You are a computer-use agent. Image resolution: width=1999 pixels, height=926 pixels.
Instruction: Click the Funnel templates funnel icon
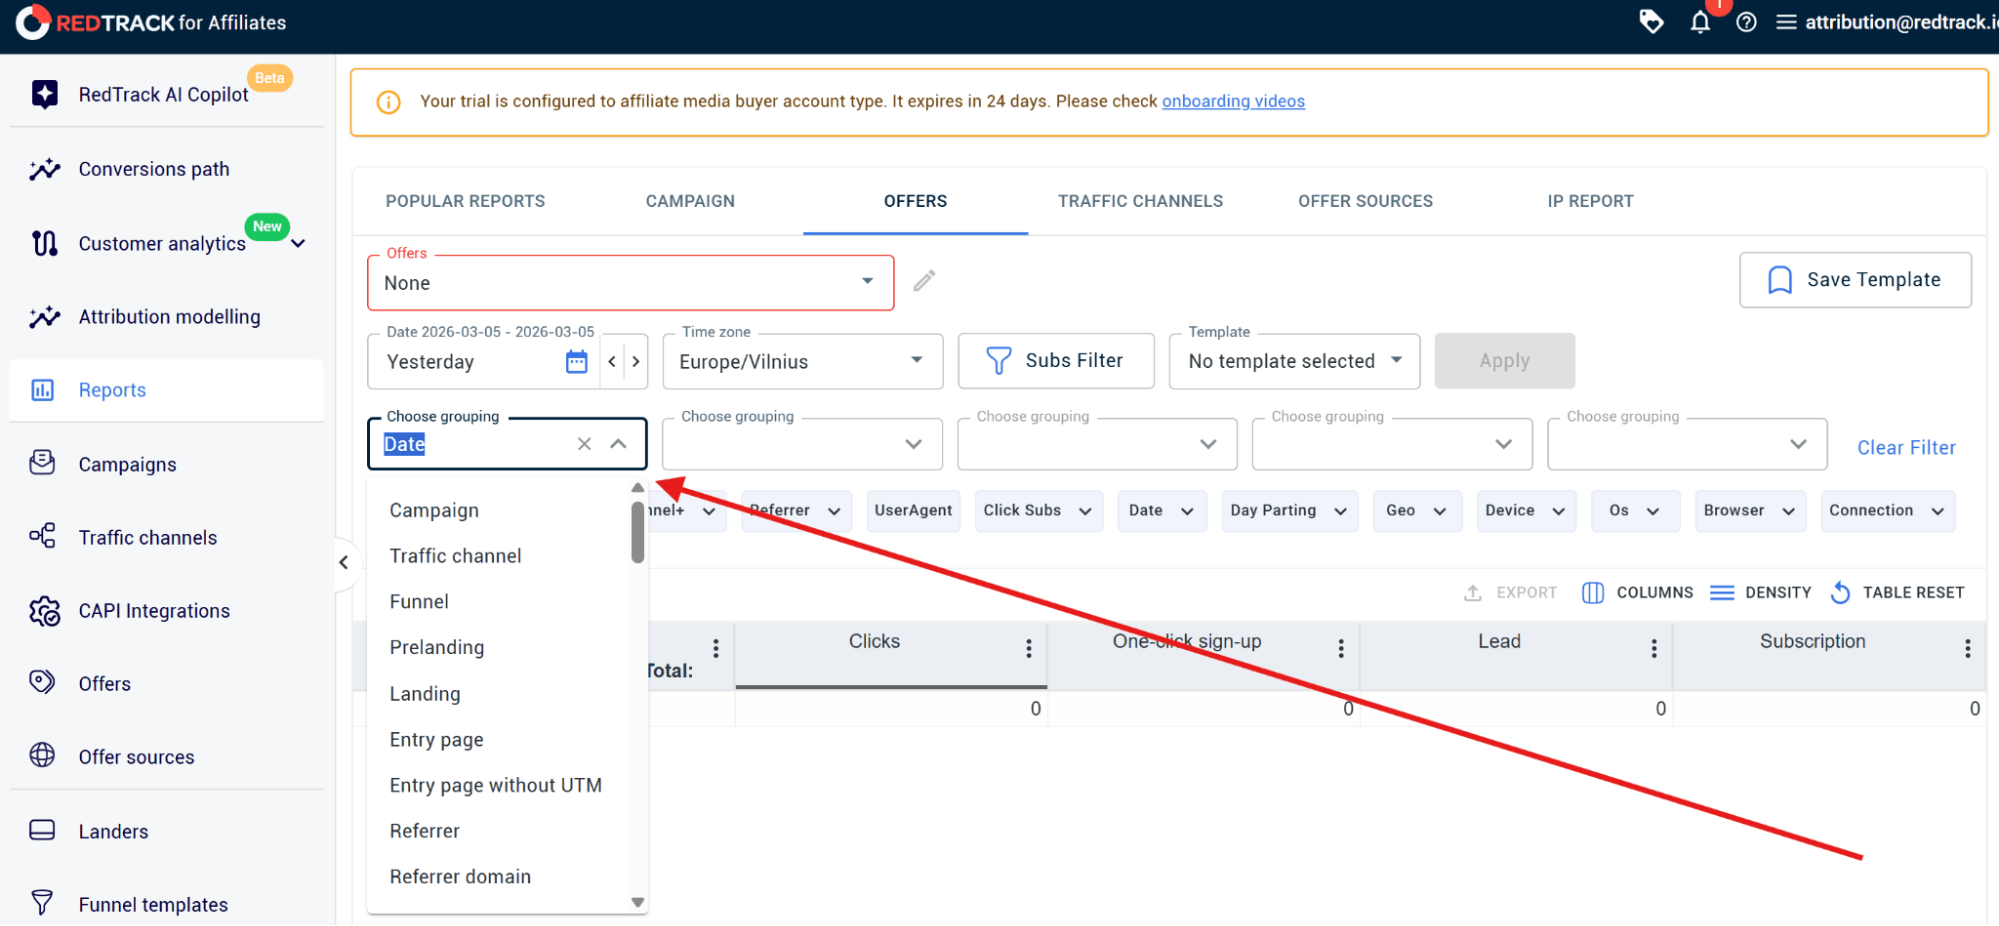[42, 904]
